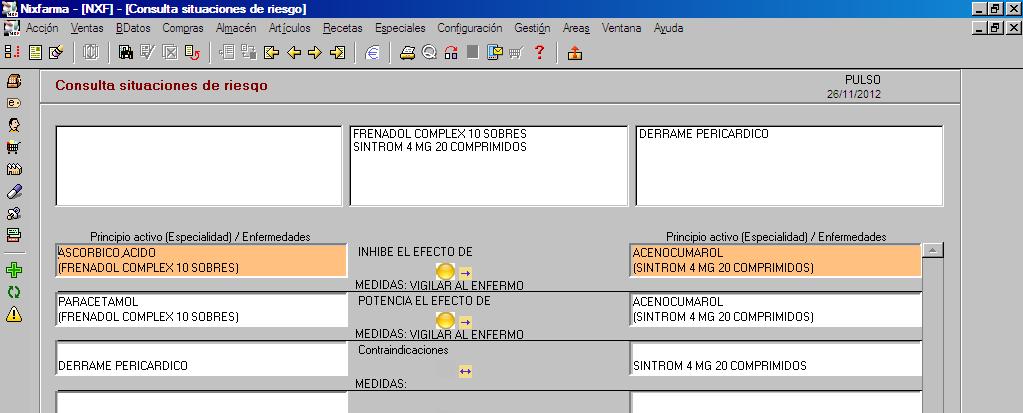
Task: Go to previous record left arrow icon
Action: click(294, 52)
